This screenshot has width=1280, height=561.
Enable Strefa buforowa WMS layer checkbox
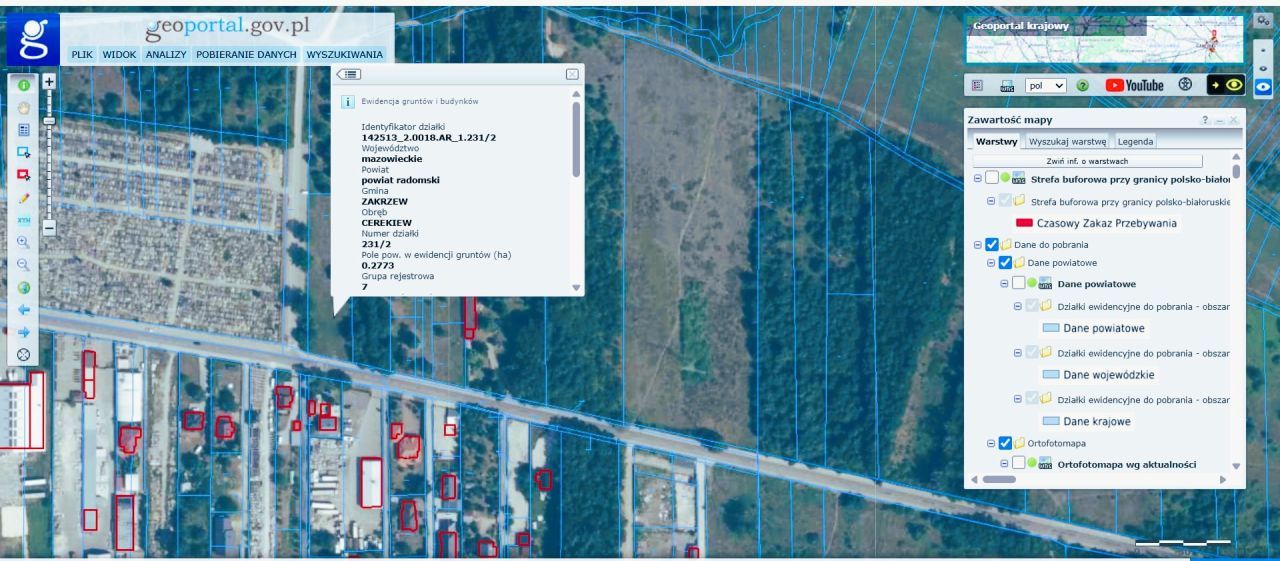point(991,178)
